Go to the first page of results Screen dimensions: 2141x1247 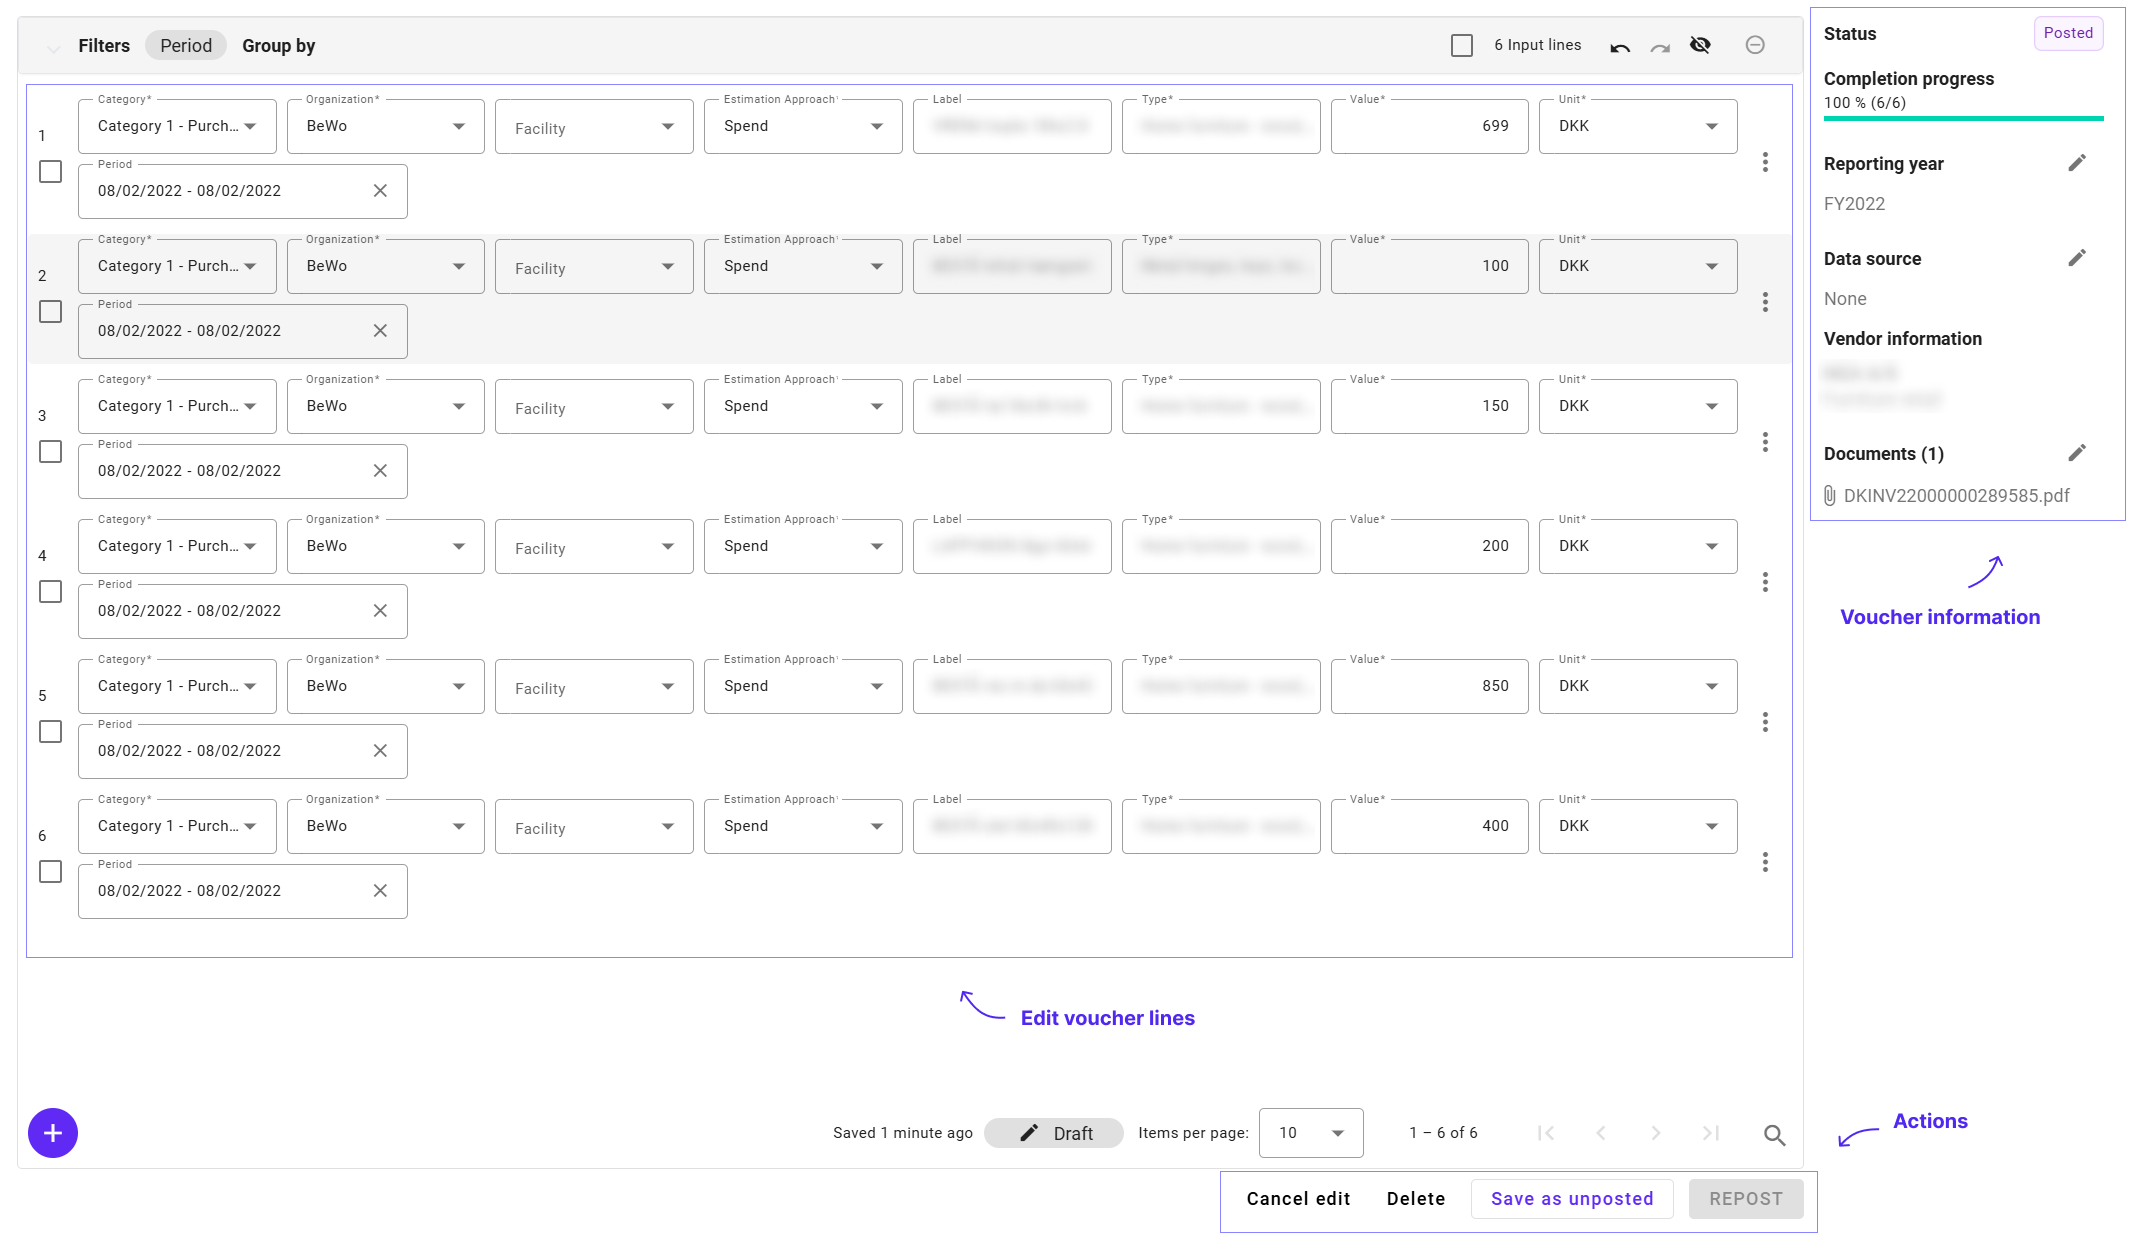[1546, 1133]
